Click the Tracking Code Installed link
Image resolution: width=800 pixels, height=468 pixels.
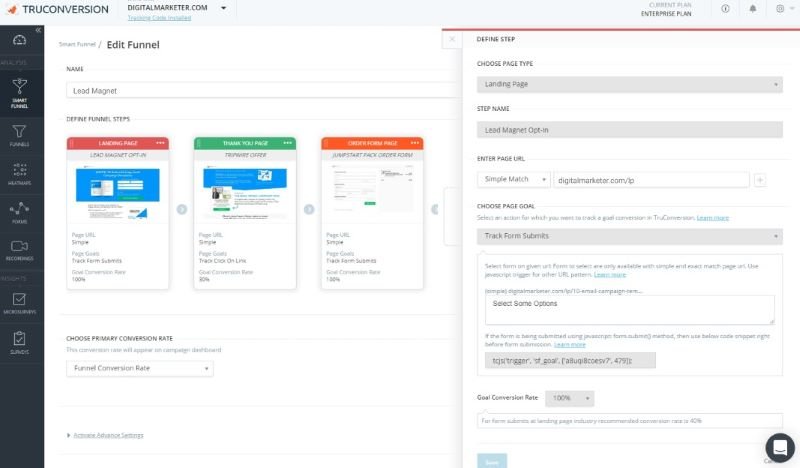tap(159, 18)
